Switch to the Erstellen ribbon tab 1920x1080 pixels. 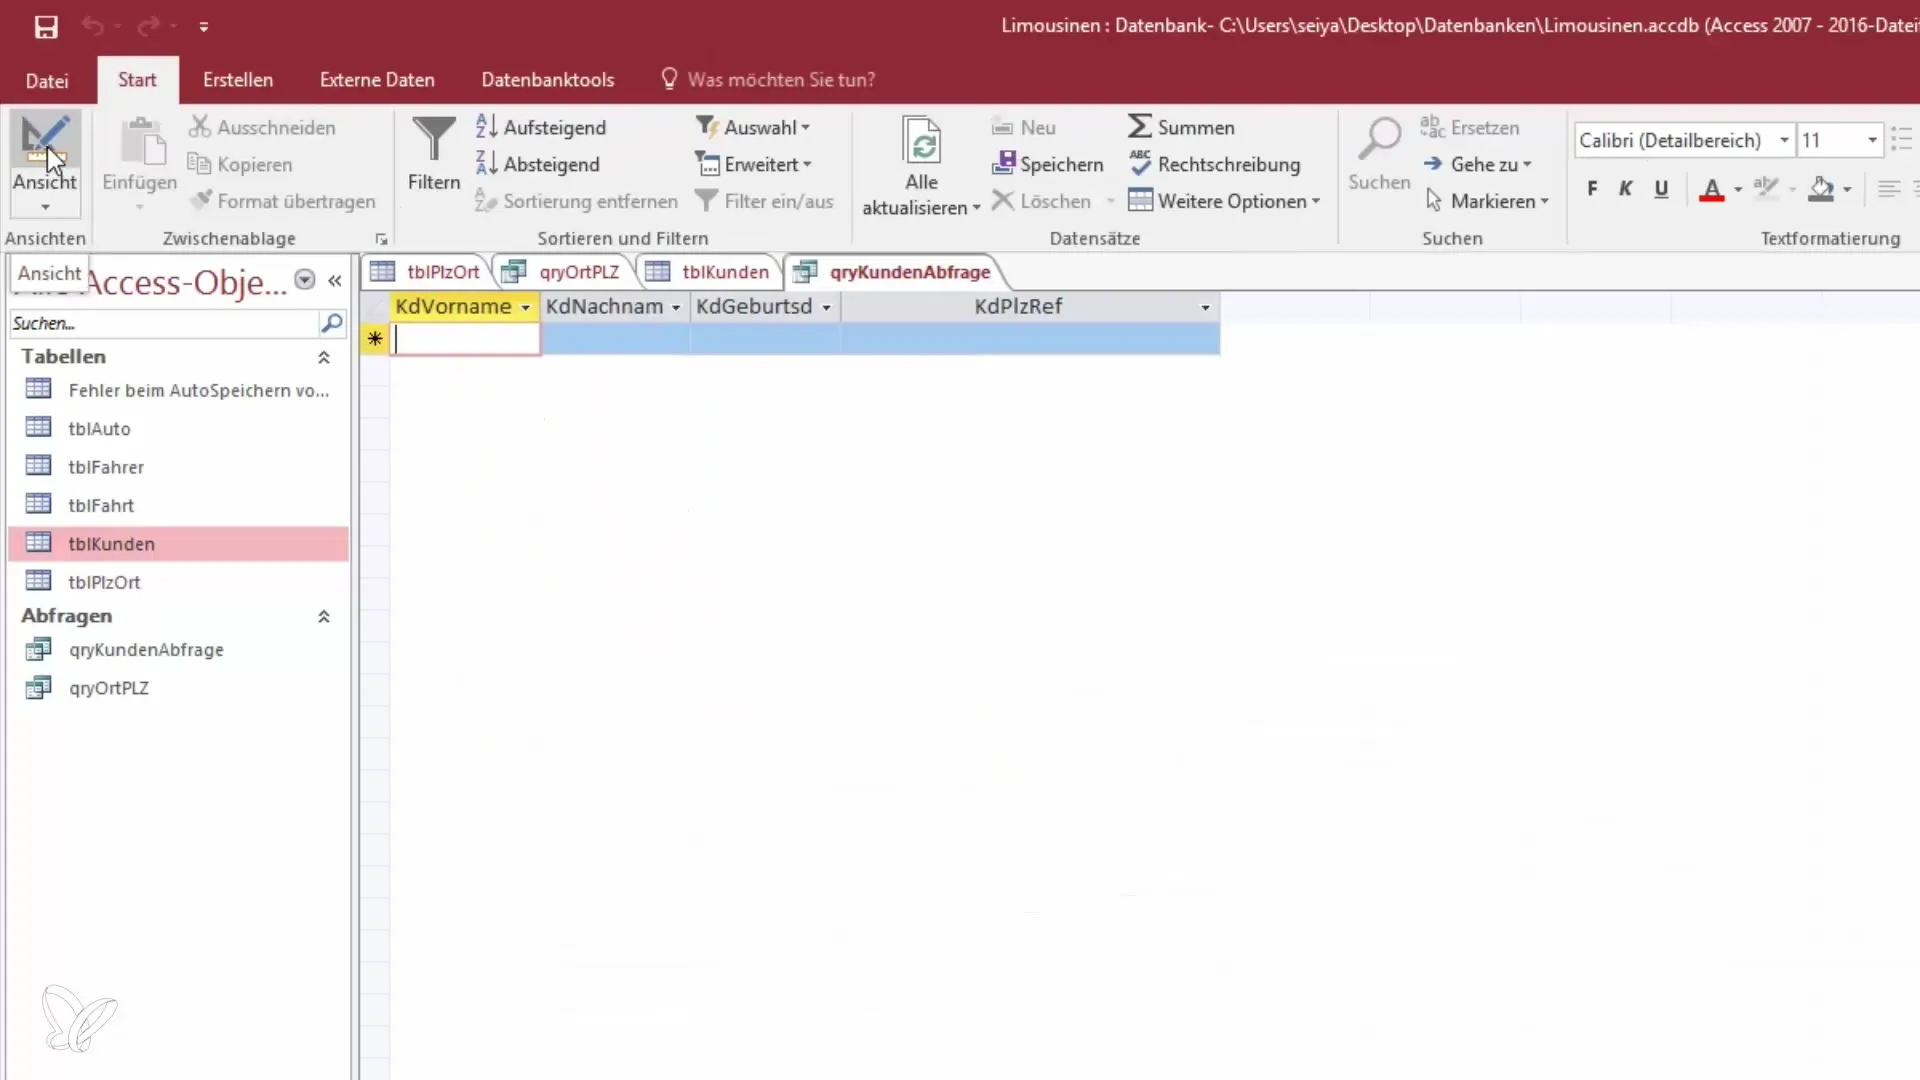(238, 80)
